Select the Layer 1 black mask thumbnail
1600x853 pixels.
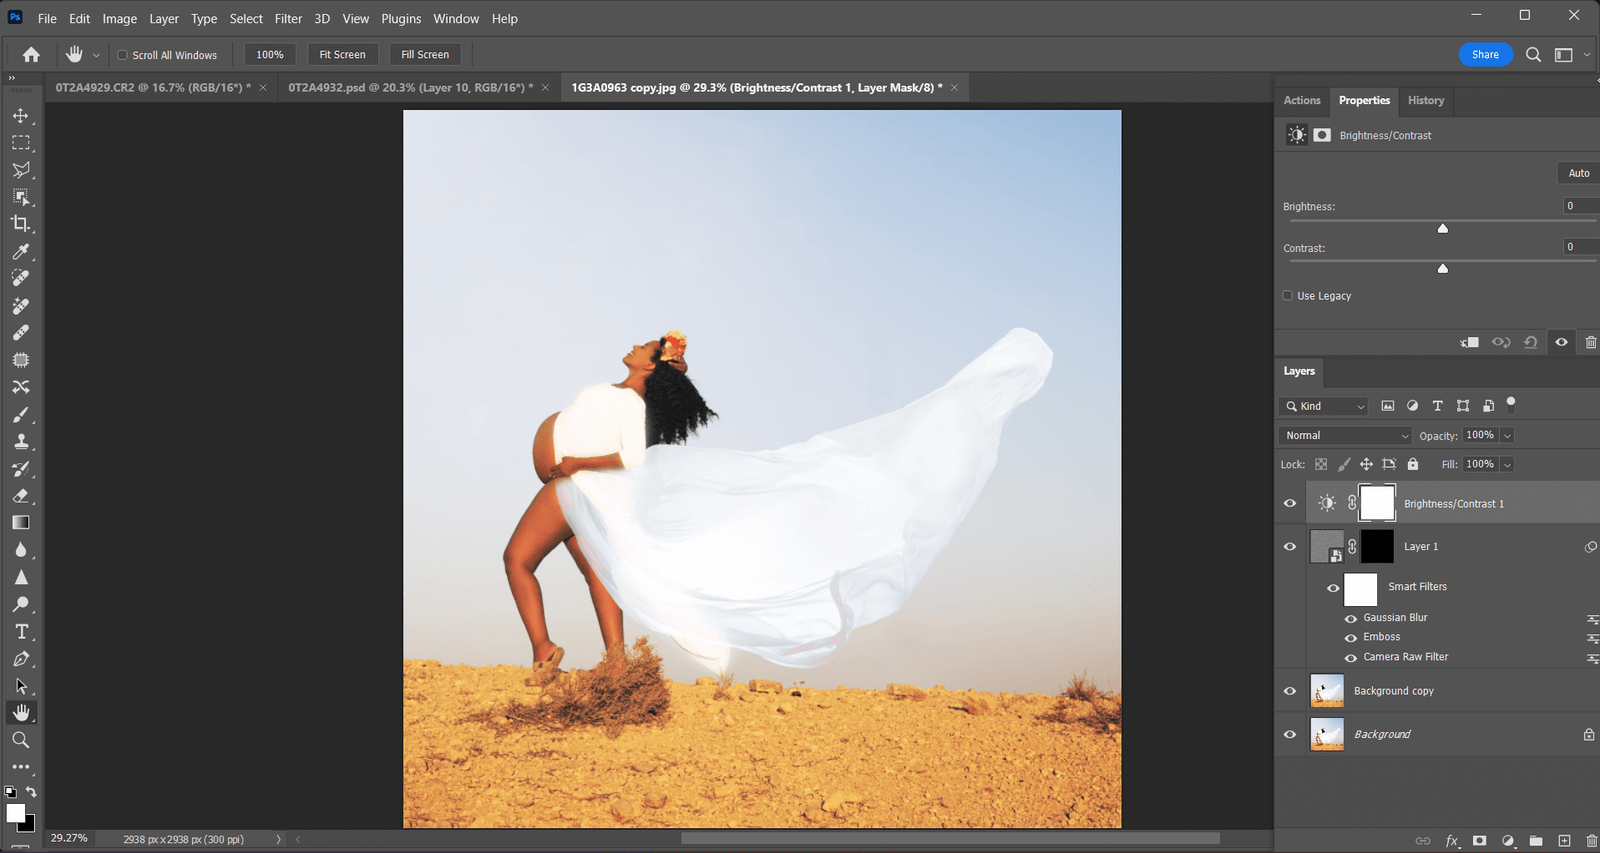pos(1377,547)
